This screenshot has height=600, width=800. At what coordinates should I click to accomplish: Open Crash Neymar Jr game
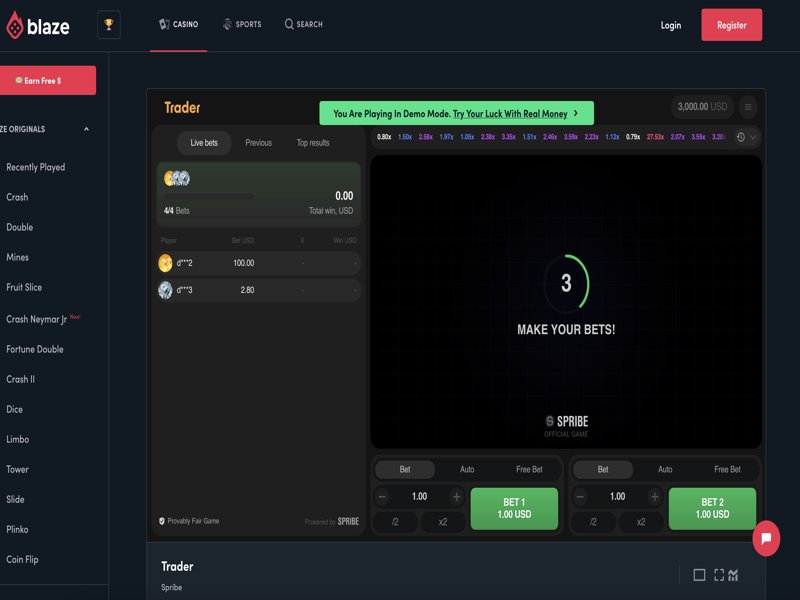[x=37, y=319]
